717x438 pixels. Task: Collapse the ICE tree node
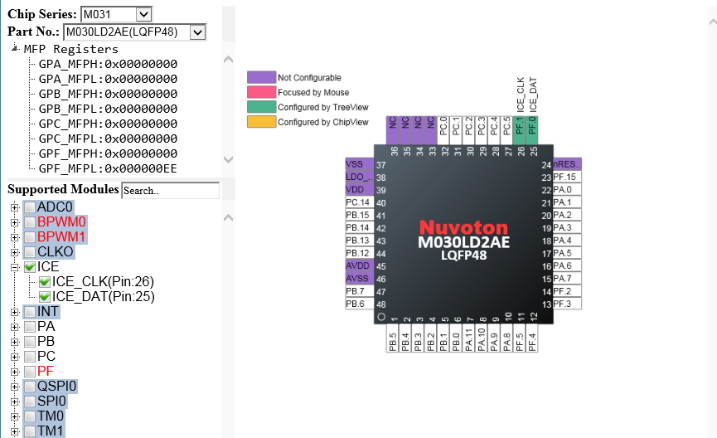click(15, 267)
